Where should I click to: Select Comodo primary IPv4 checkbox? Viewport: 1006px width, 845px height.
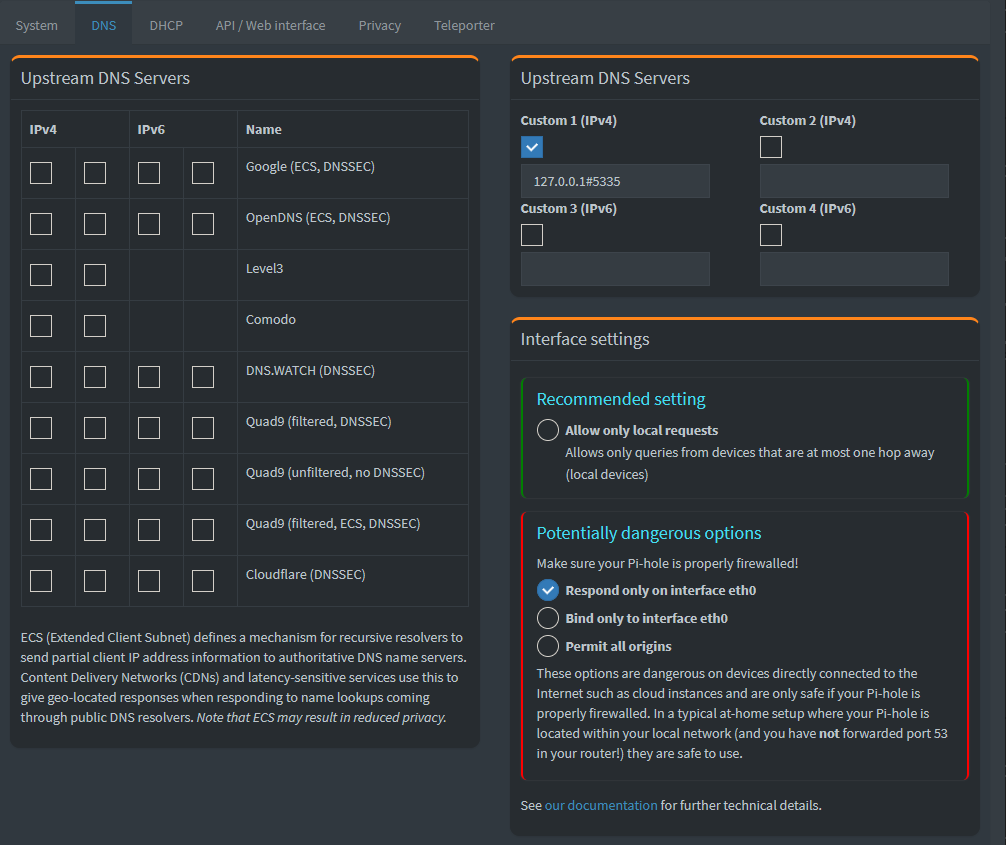point(41,326)
